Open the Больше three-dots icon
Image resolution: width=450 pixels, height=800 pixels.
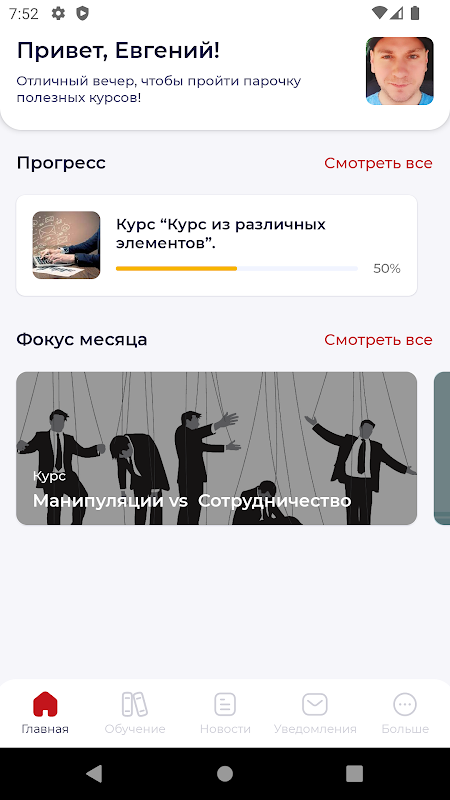coord(405,704)
